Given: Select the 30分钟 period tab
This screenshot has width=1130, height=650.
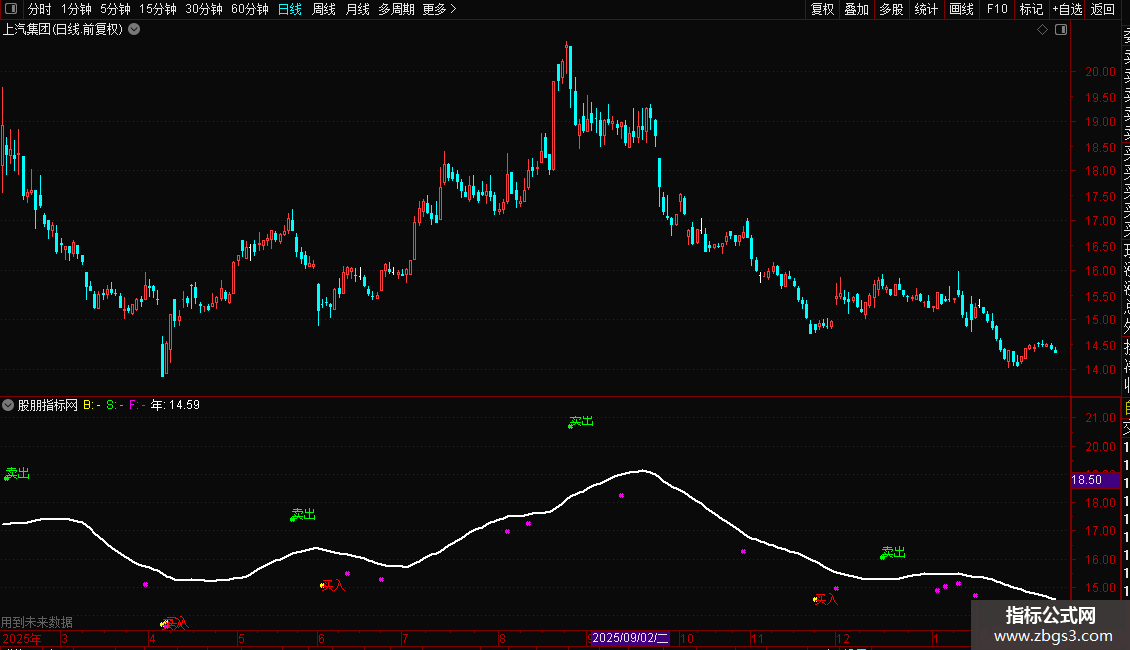Looking at the screenshot, I should click(204, 9).
